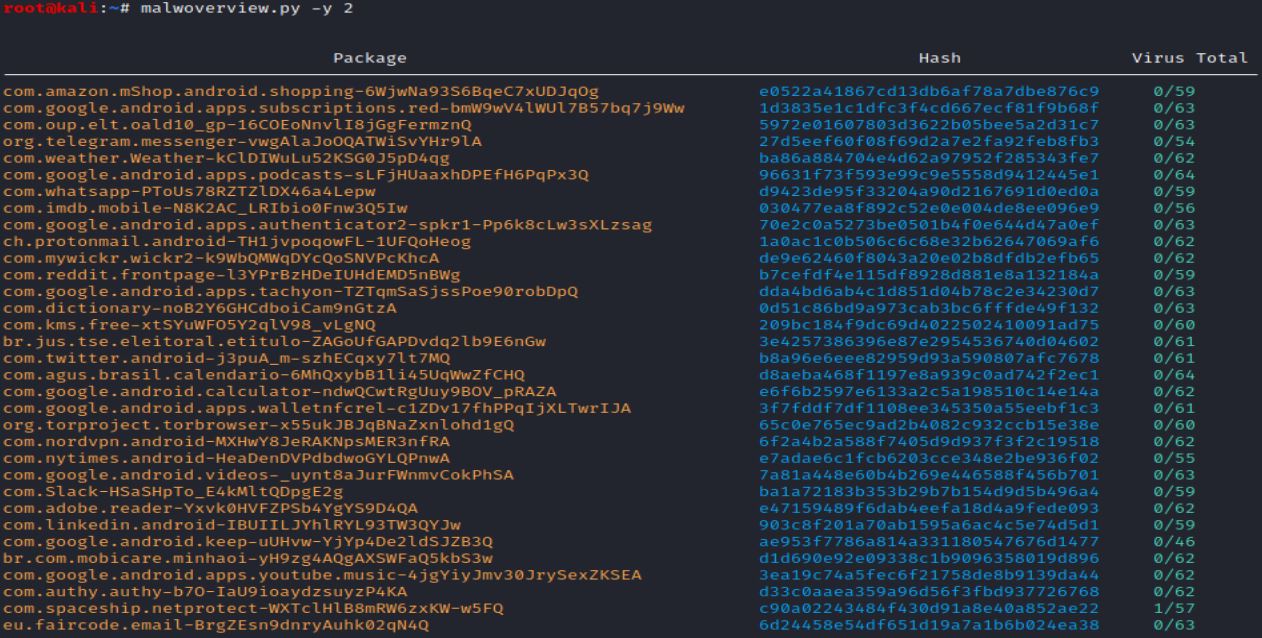Select the com.kms.free package entry
This screenshot has height=638, width=1262.
pyautogui.click(x=189, y=324)
